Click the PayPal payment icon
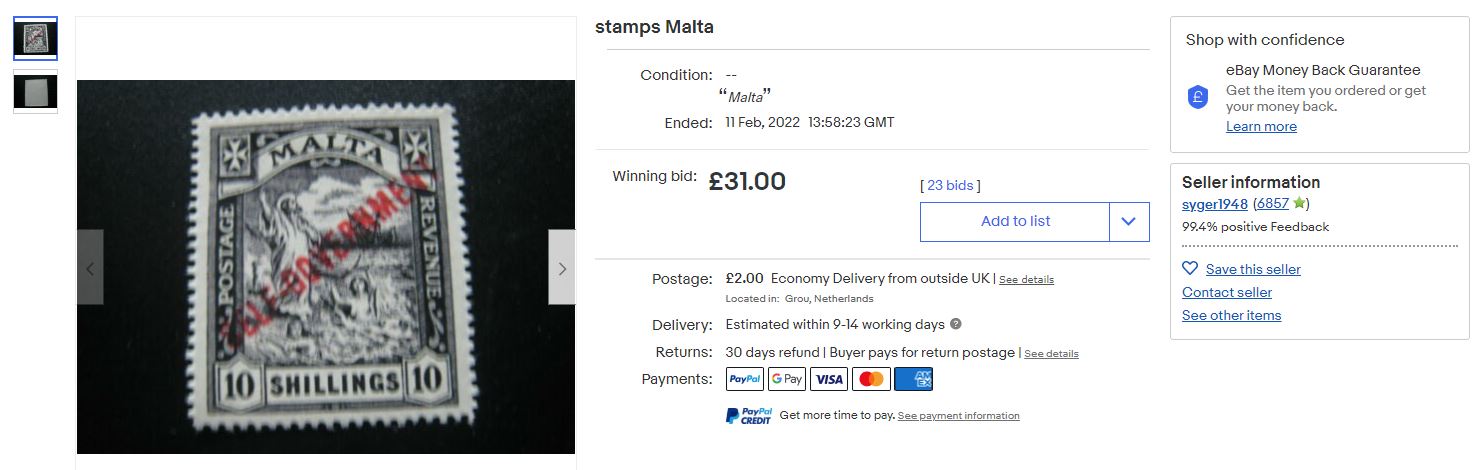This screenshot has height=470, width=1481. coord(745,379)
